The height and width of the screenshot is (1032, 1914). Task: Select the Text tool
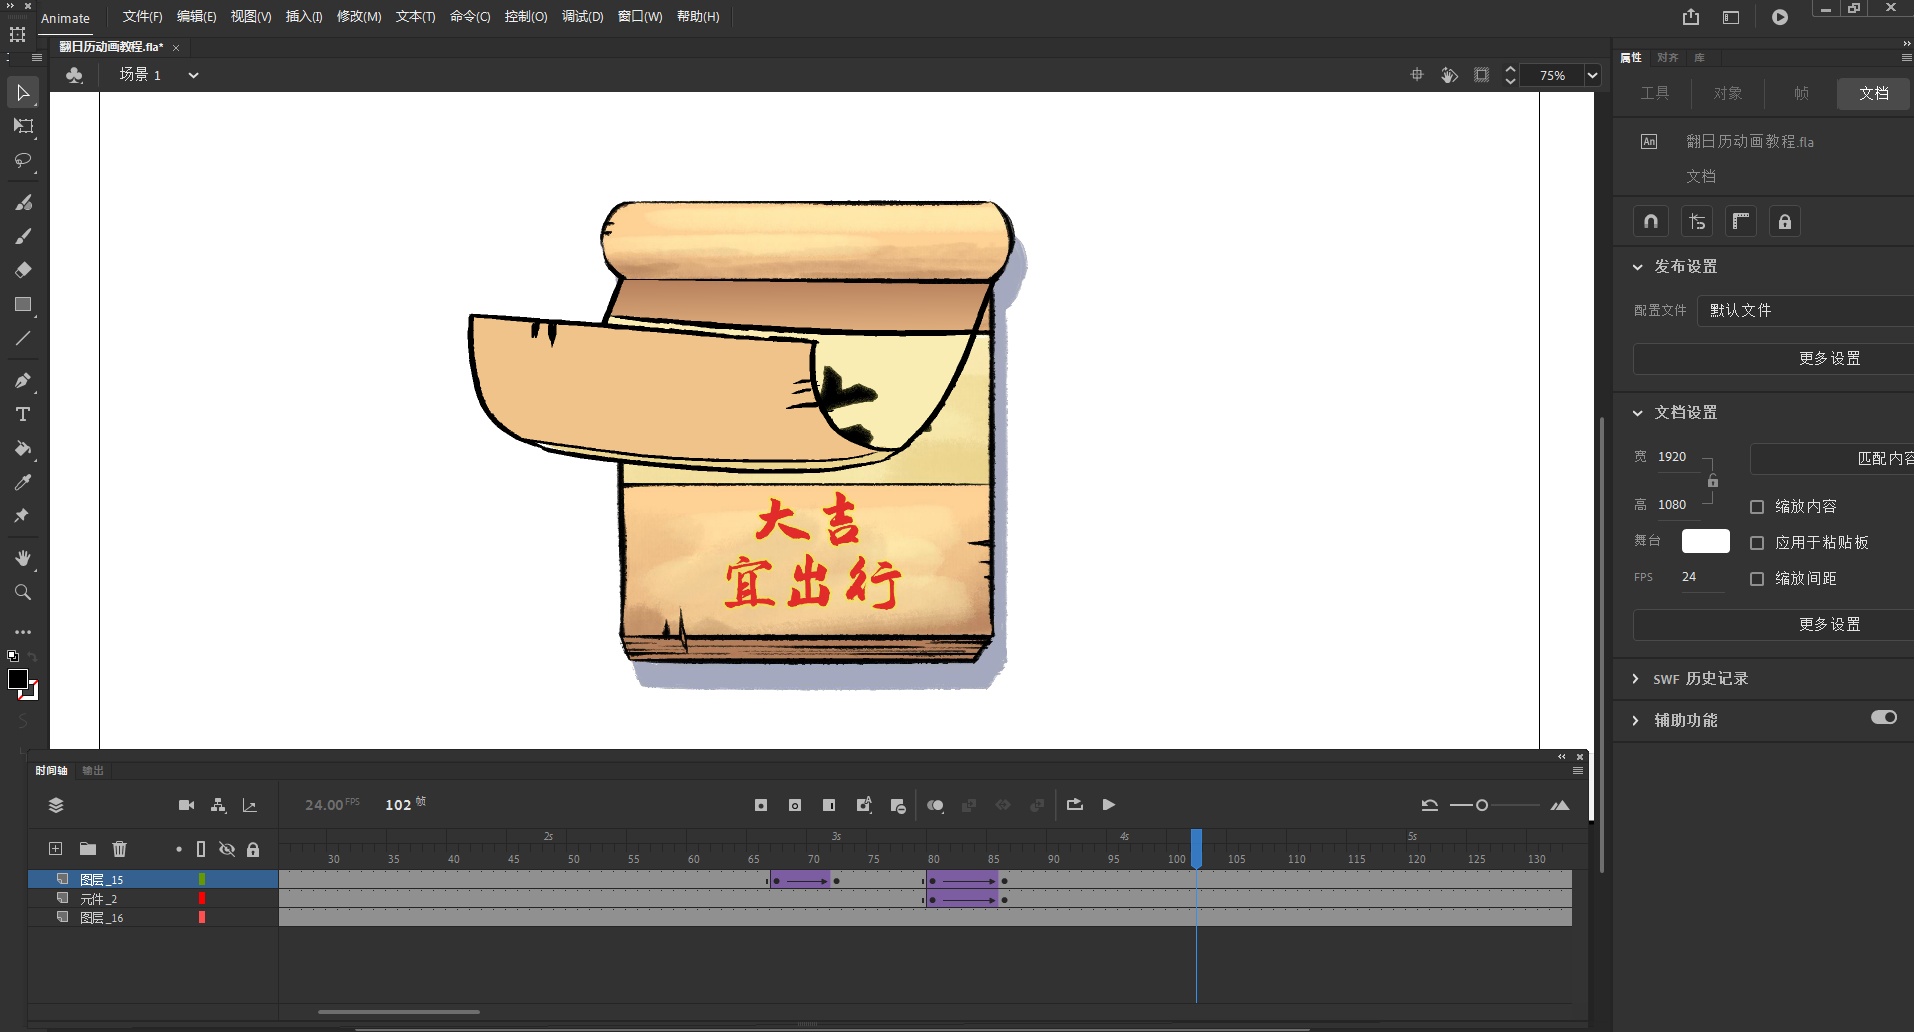[23, 414]
